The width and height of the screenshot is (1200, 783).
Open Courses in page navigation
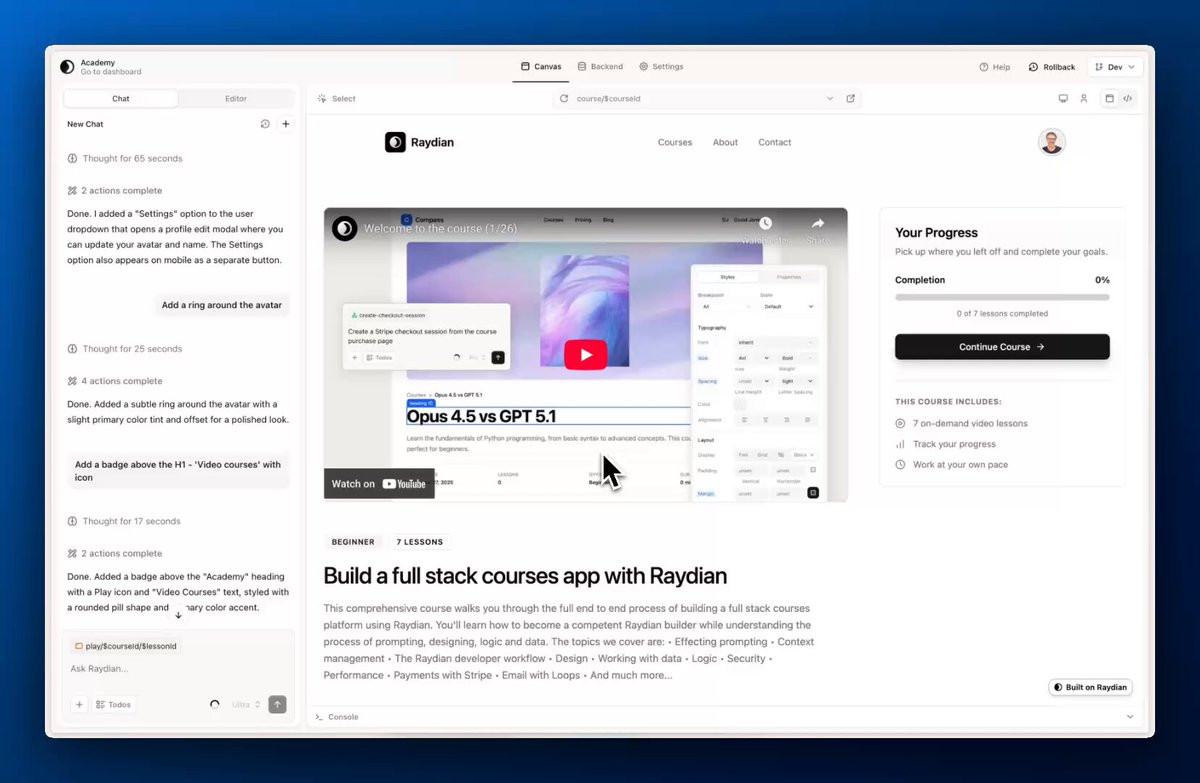tap(675, 142)
